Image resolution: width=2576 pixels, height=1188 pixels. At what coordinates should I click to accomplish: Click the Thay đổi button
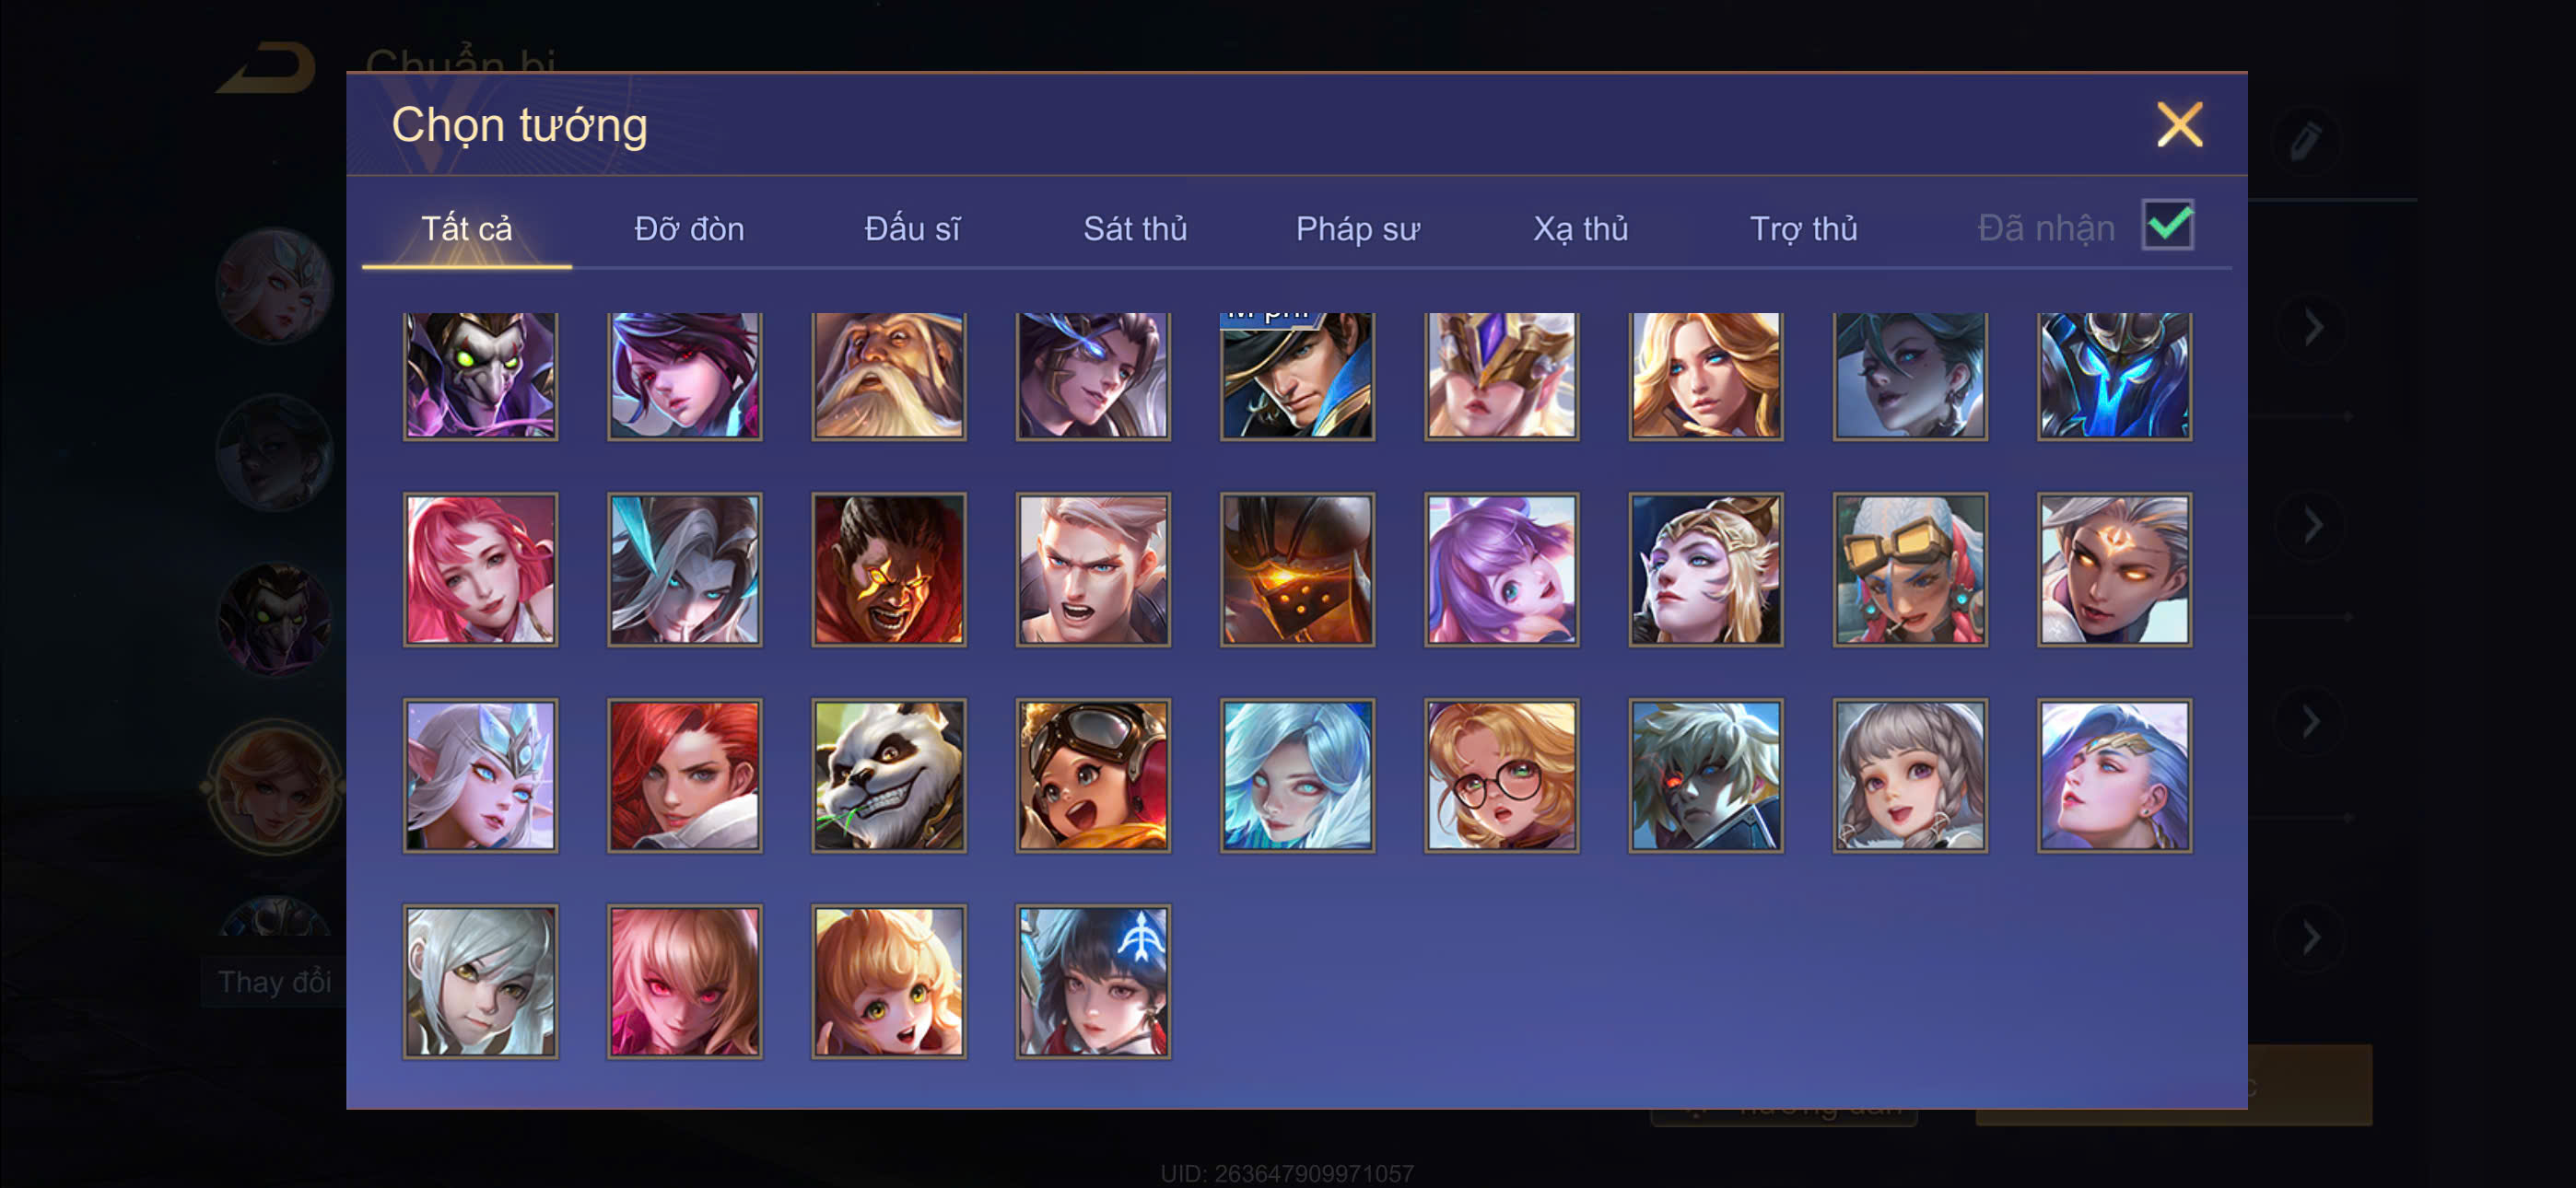tap(274, 981)
